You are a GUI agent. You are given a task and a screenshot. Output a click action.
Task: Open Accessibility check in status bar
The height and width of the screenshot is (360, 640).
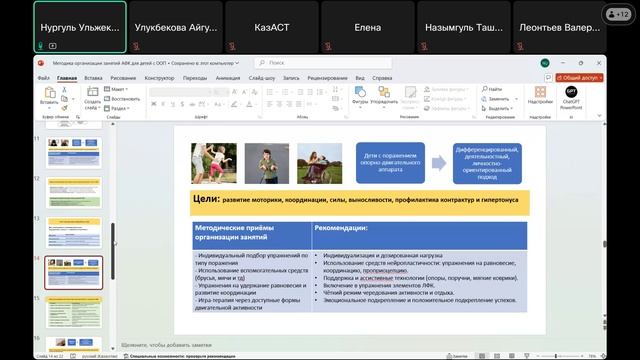(x=180, y=356)
